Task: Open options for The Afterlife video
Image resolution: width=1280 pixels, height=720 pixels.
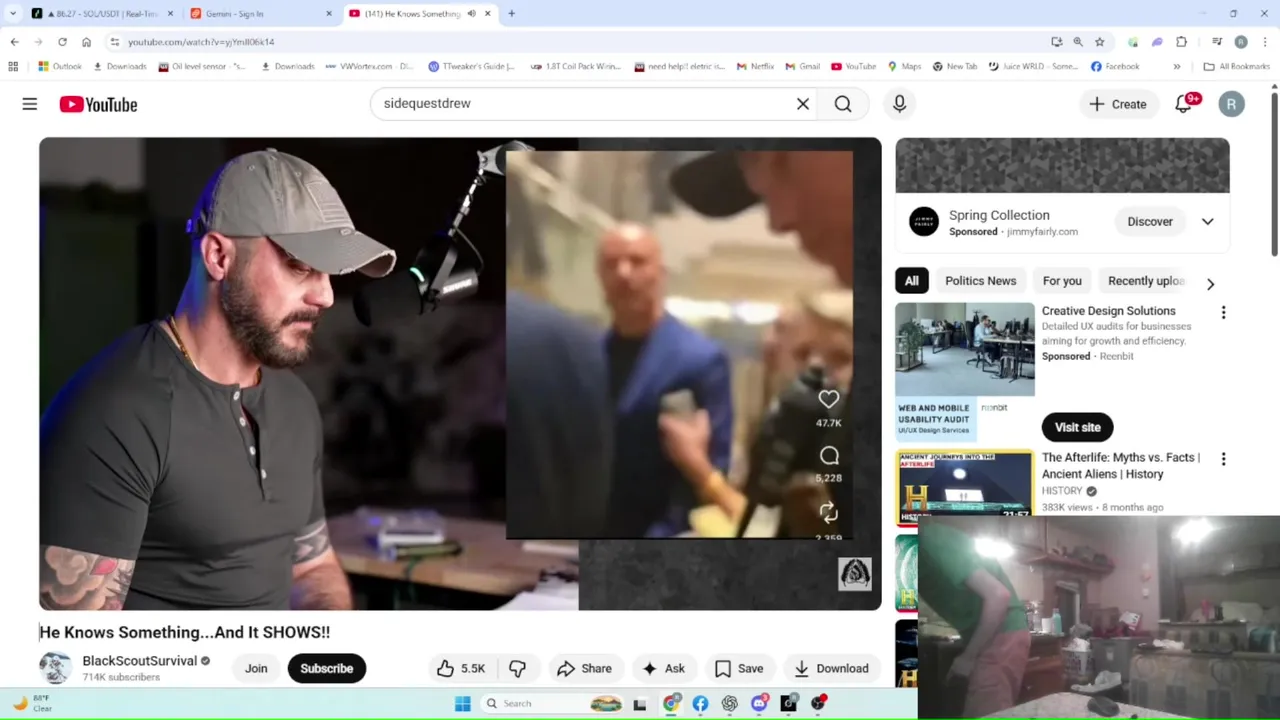Action: click(x=1223, y=459)
